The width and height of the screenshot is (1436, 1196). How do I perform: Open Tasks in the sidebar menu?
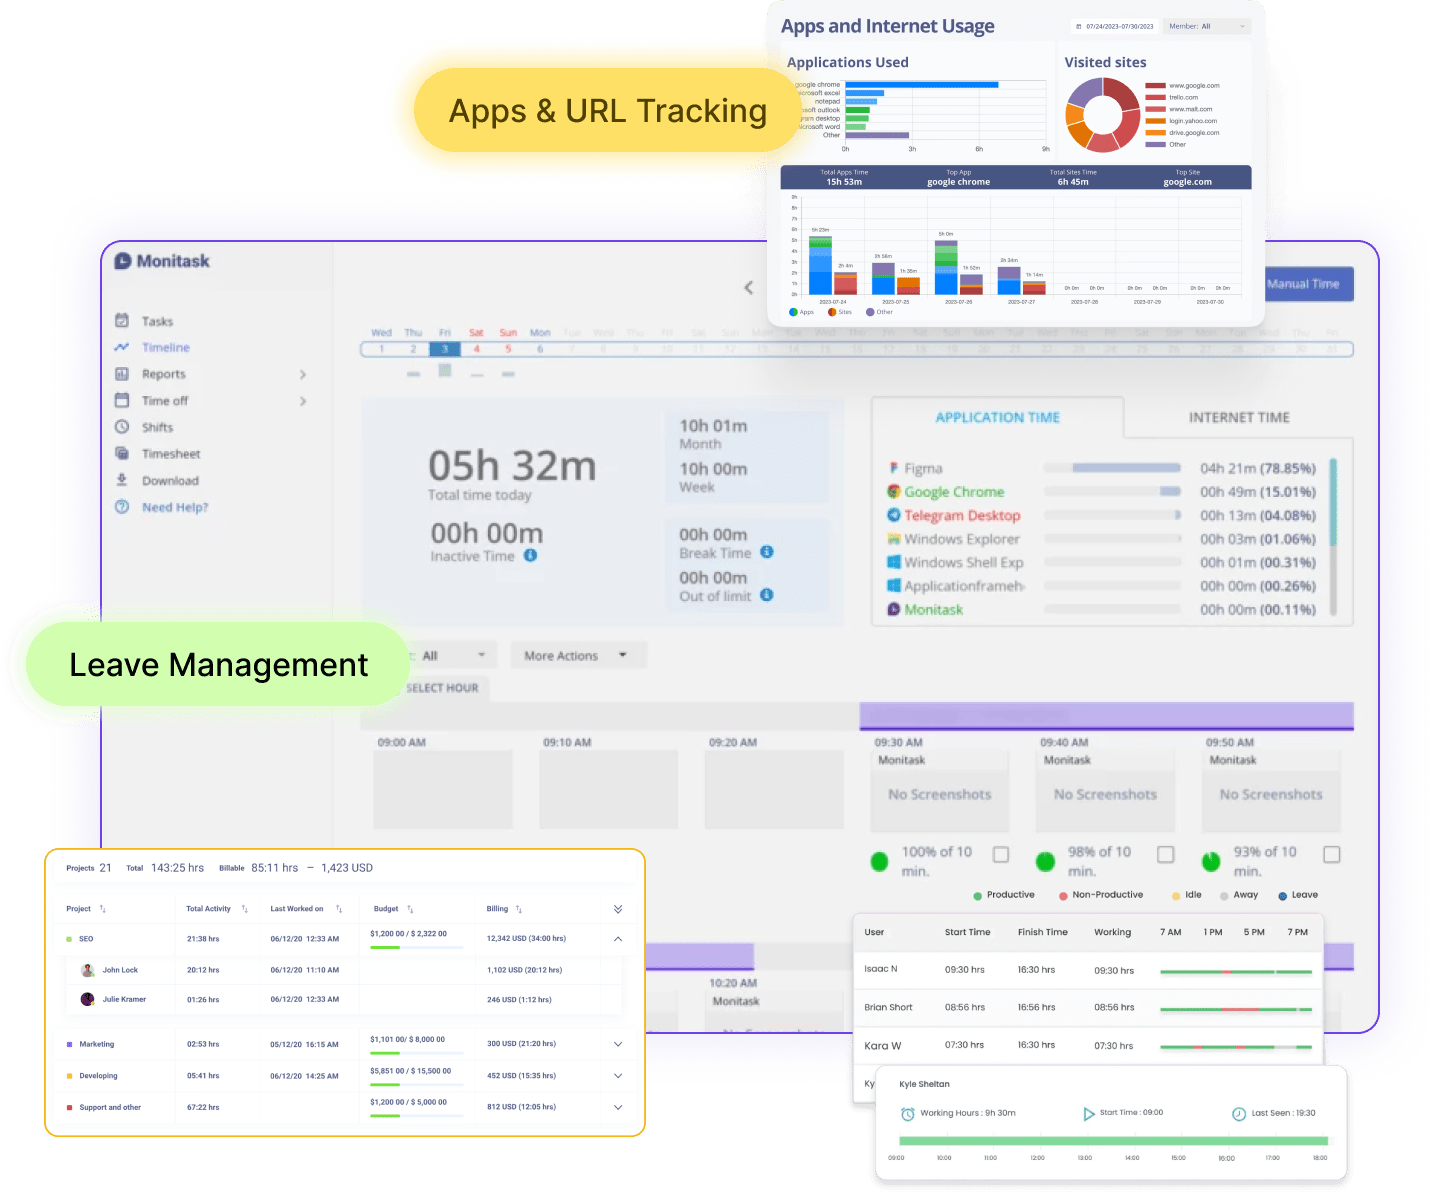point(157,322)
